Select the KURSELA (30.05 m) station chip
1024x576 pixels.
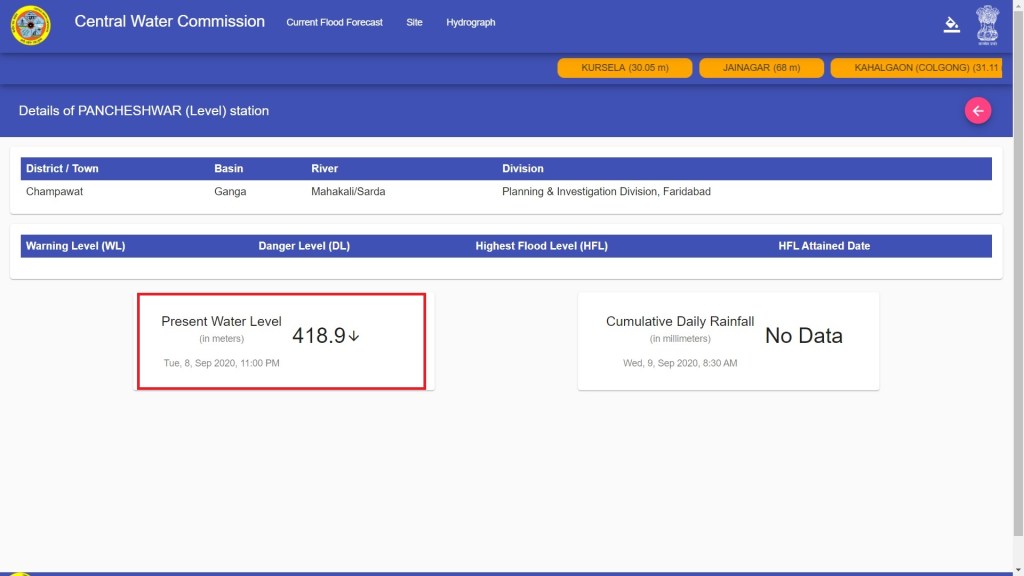tap(623, 68)
